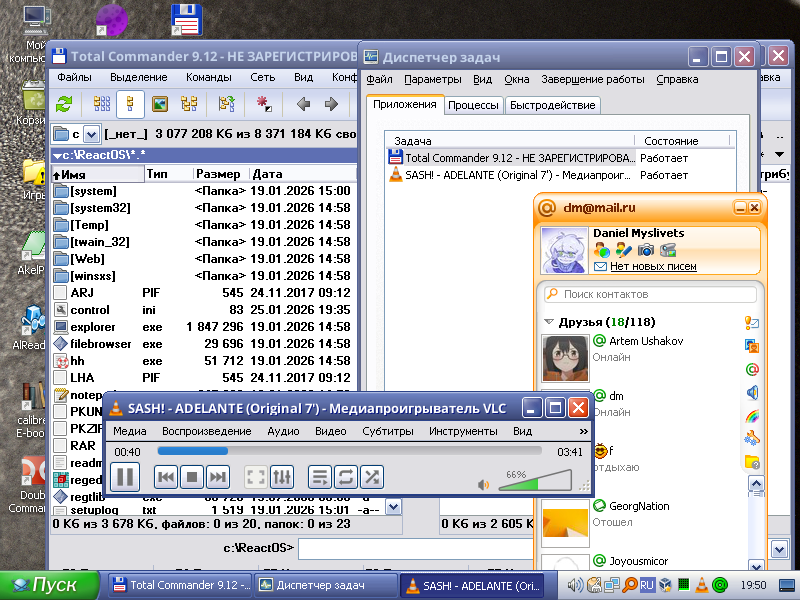The width and height of the screenshot is (800, 600).
Task: Toggle shuffle (random) mode in VLC
Action: [372, 477]
